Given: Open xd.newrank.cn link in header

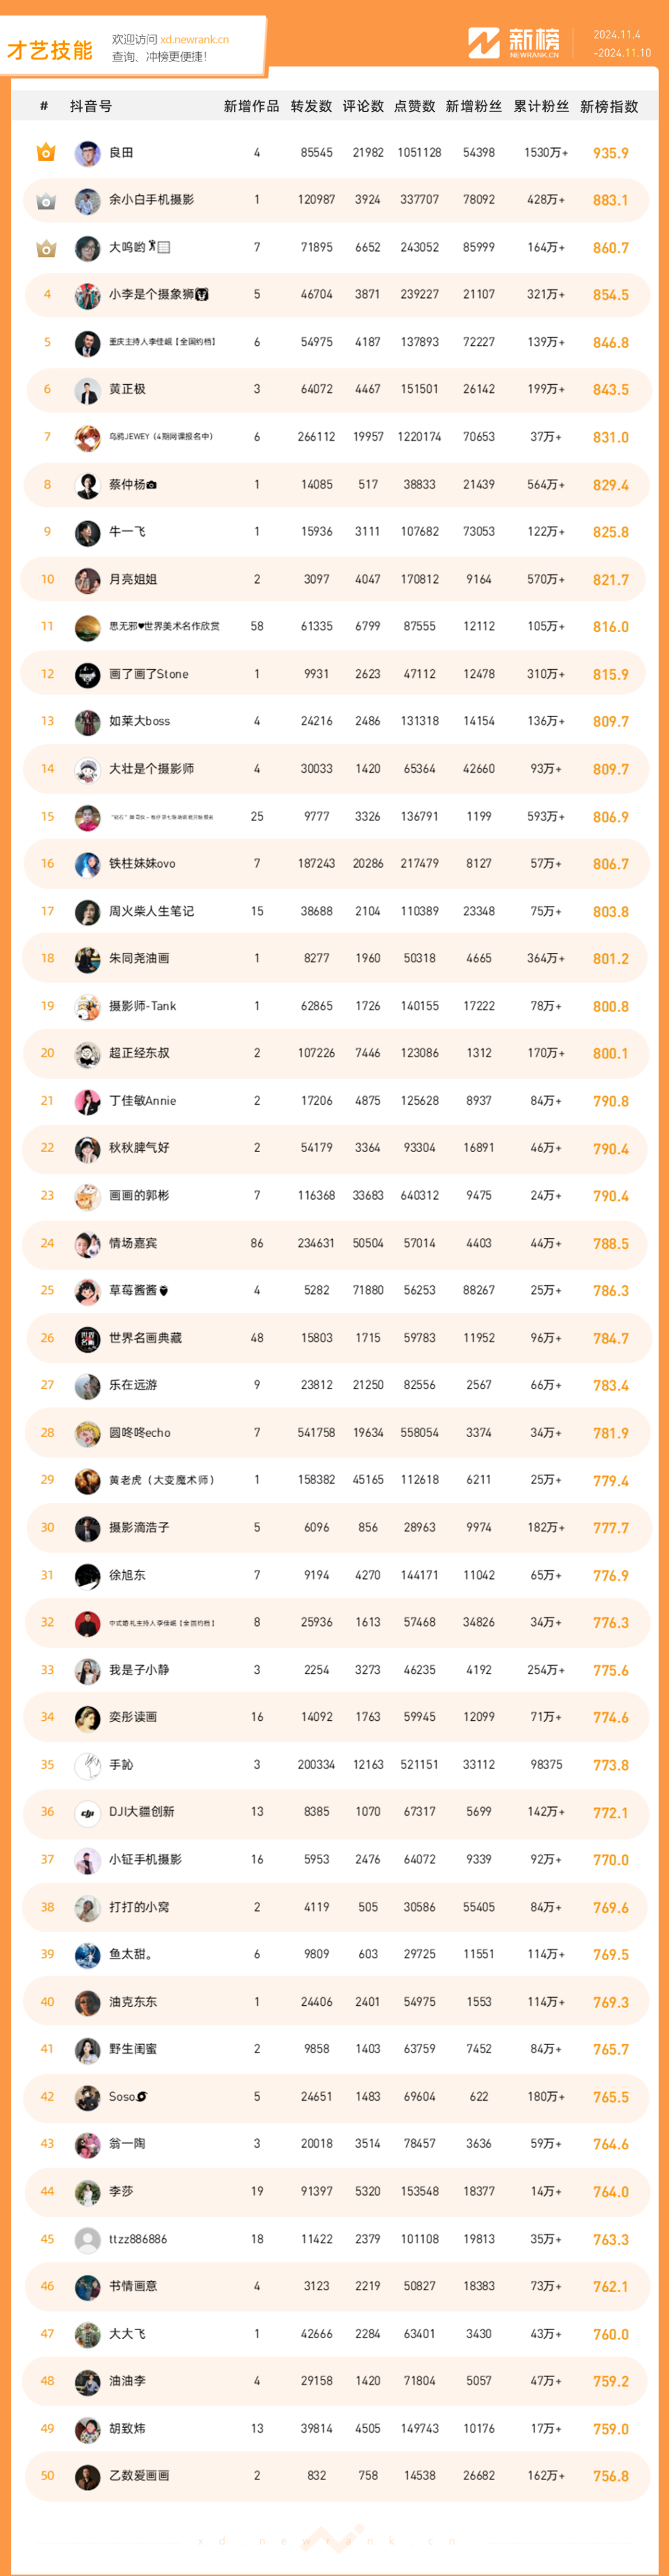Looking at the screenshot, I should point(194,40).
